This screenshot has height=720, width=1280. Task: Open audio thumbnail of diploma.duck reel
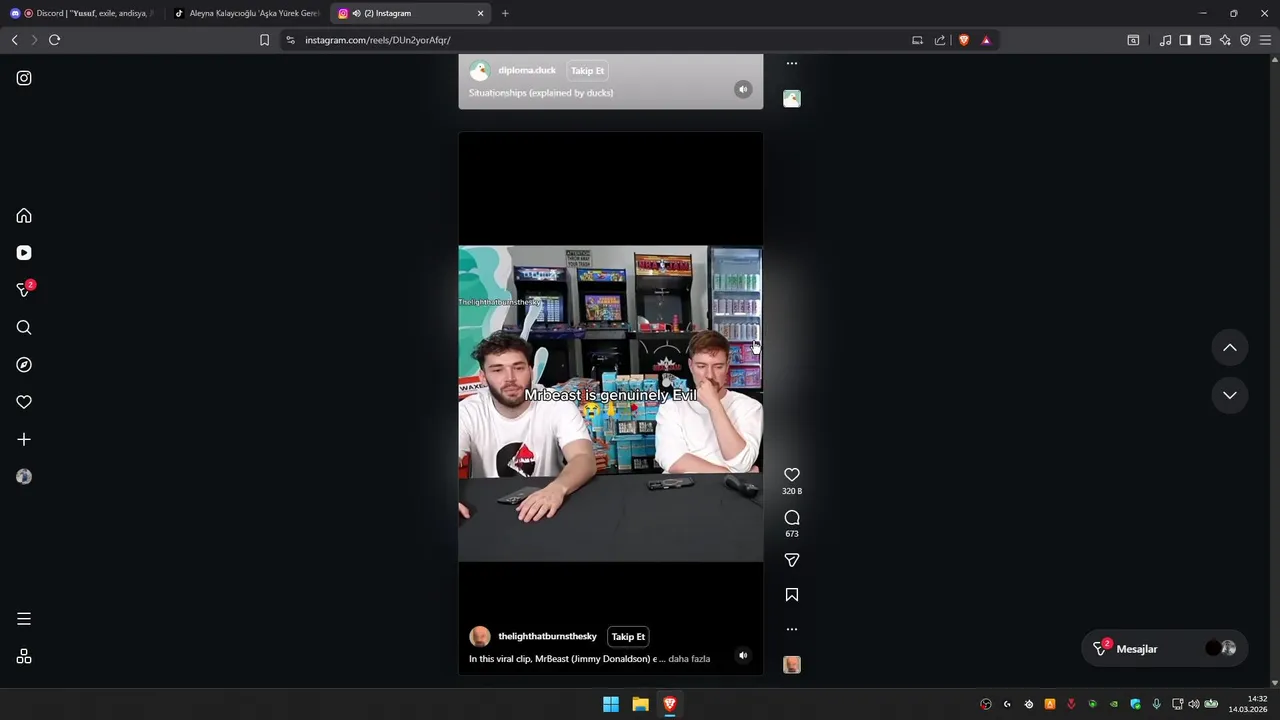click(x=792, y=98)
